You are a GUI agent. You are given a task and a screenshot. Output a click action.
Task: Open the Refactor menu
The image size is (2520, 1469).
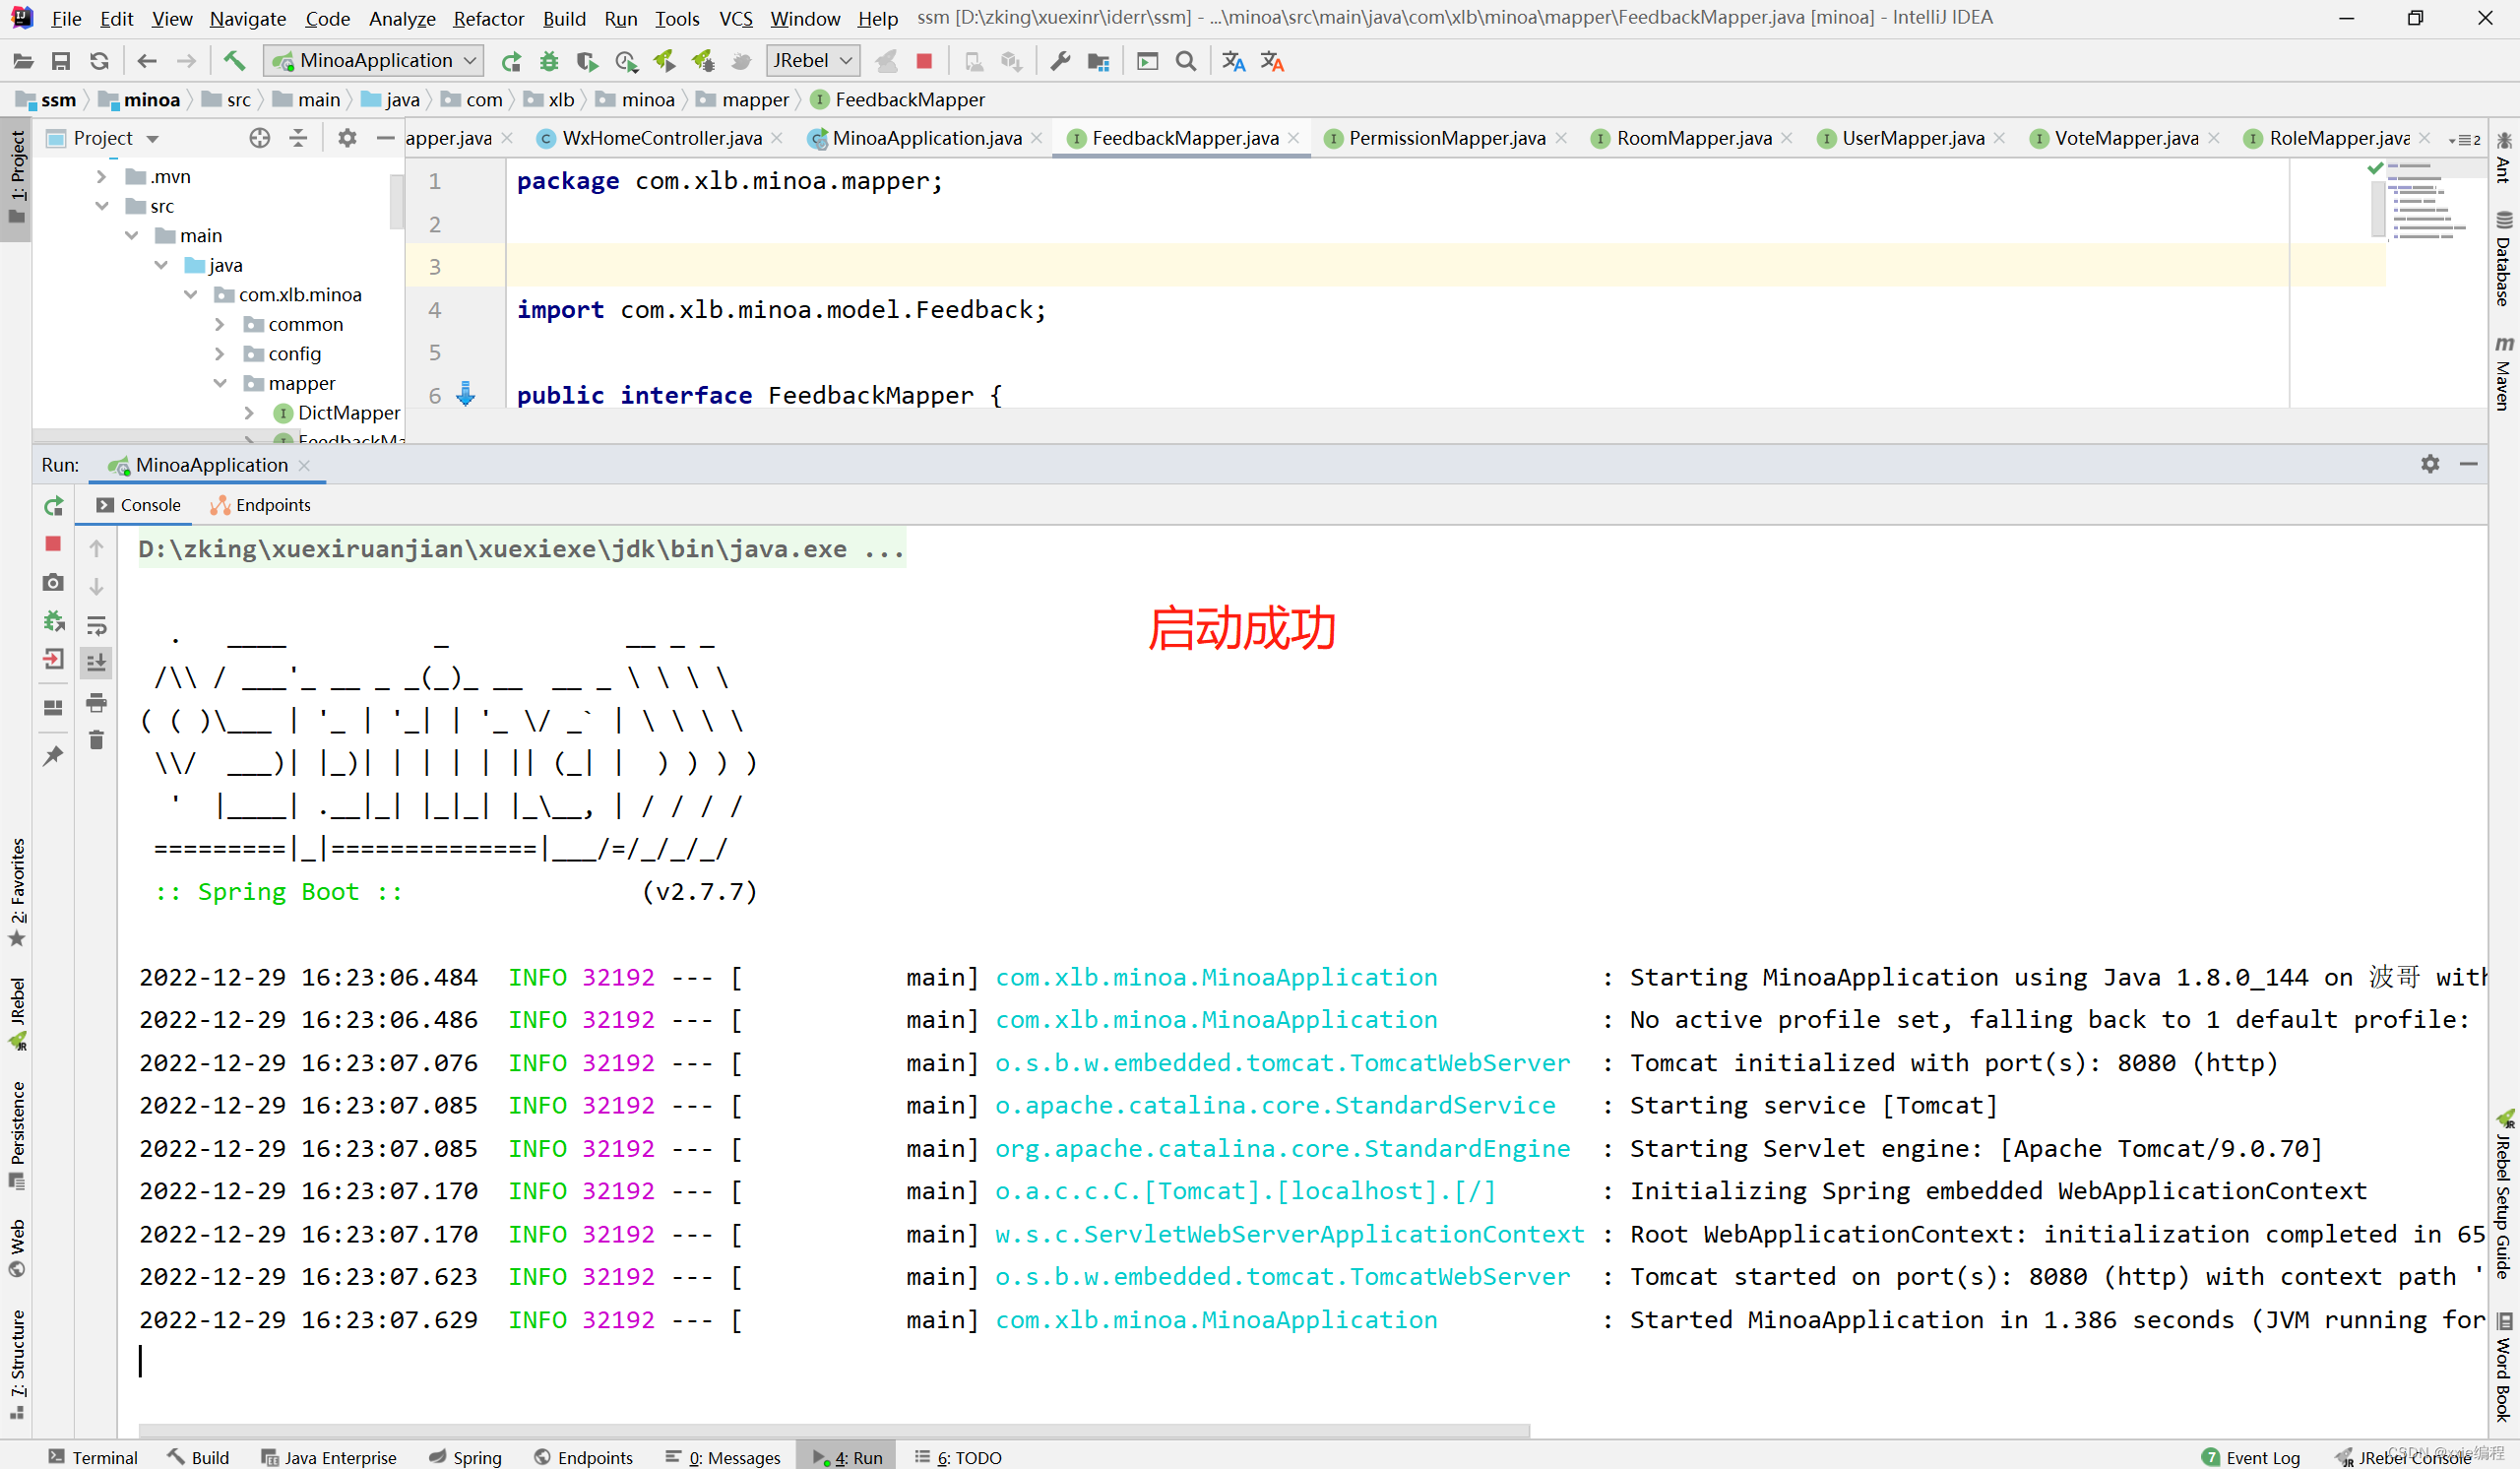click(488, 18)
